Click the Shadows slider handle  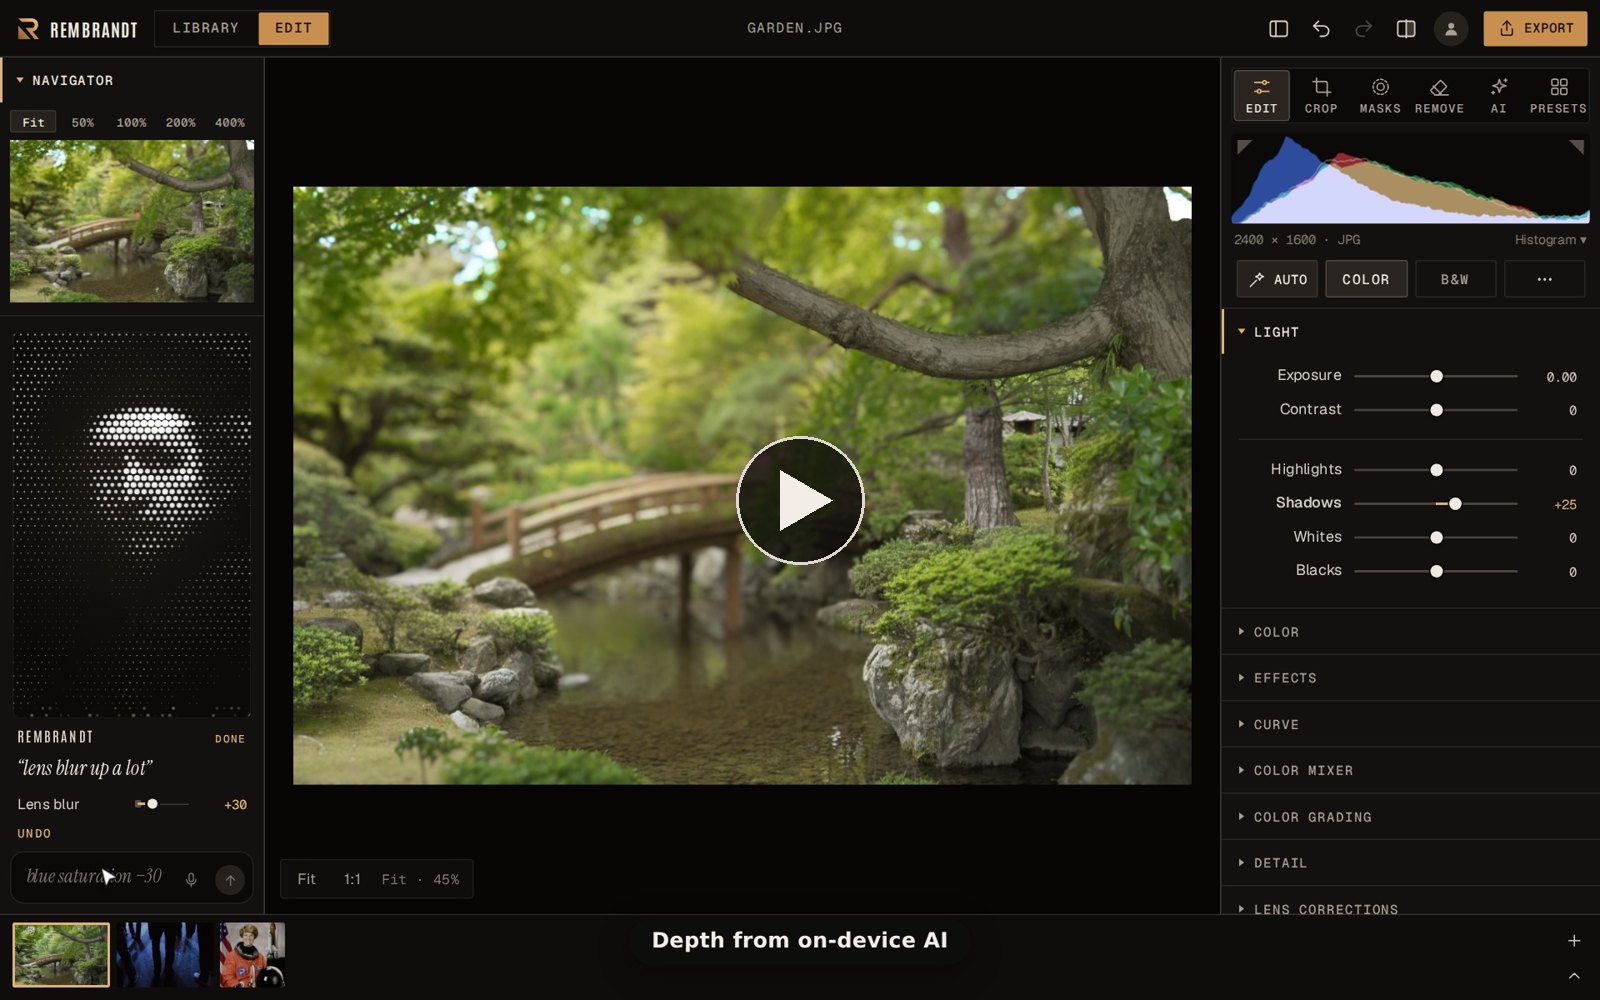coord(1455,504)
